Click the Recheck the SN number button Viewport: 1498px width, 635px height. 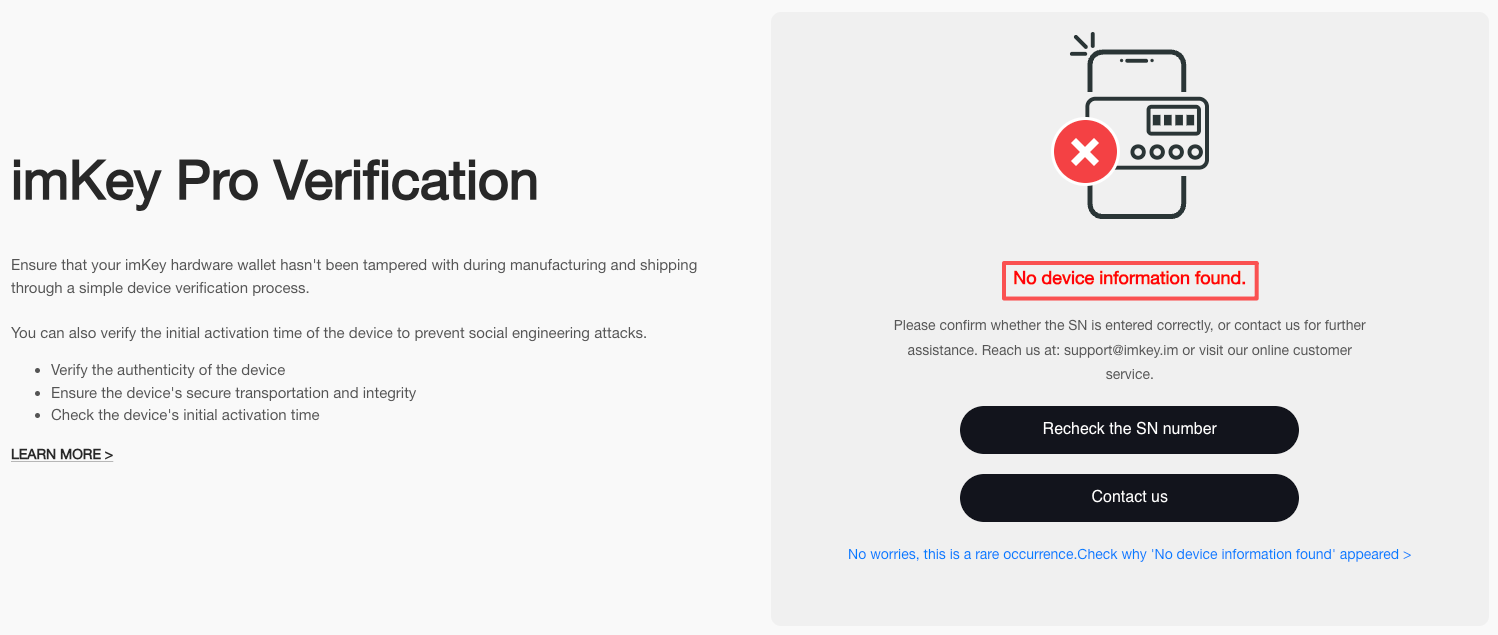(x=1129, y=429)
